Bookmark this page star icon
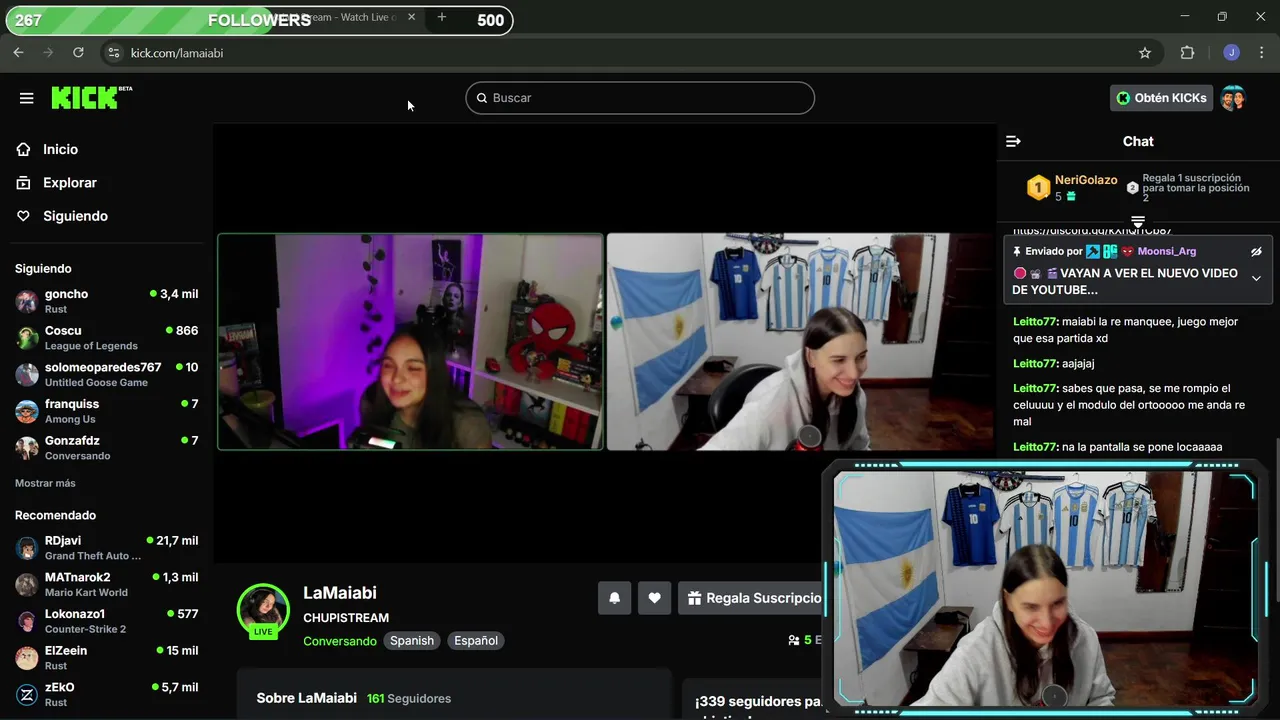Viewport: 1280px width, 720px height. pyautogui.click(x=1145, y=53)
